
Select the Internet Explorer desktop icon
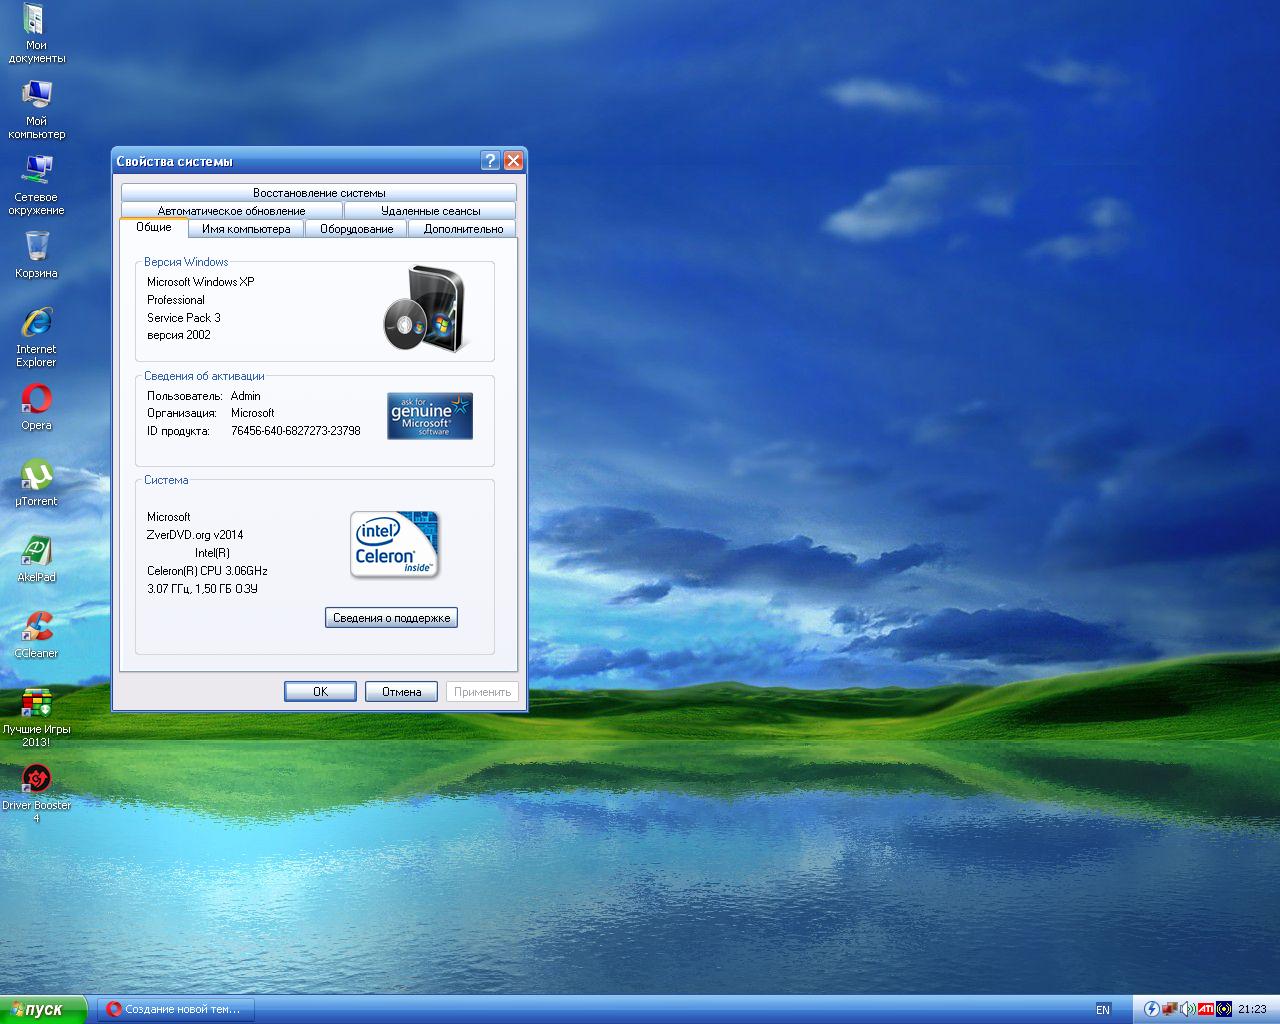tap(36, 324)
